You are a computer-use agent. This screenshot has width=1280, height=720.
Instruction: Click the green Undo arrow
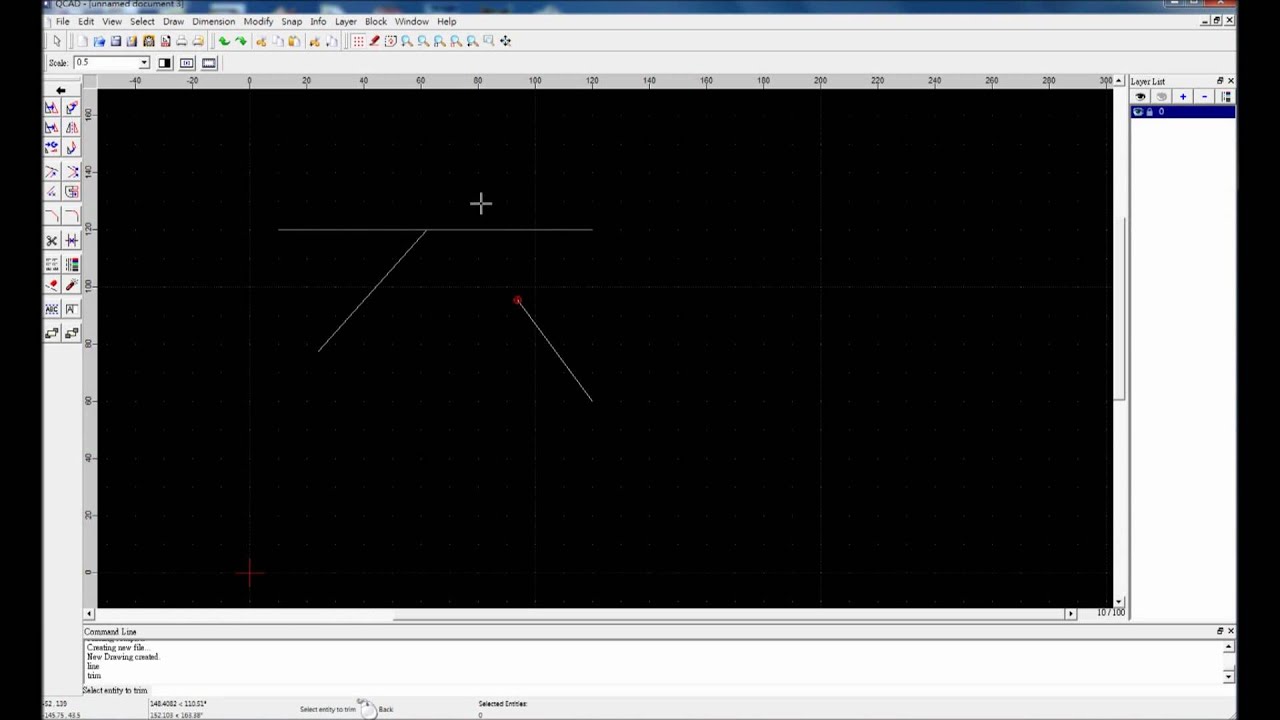(x=224, y=41)
